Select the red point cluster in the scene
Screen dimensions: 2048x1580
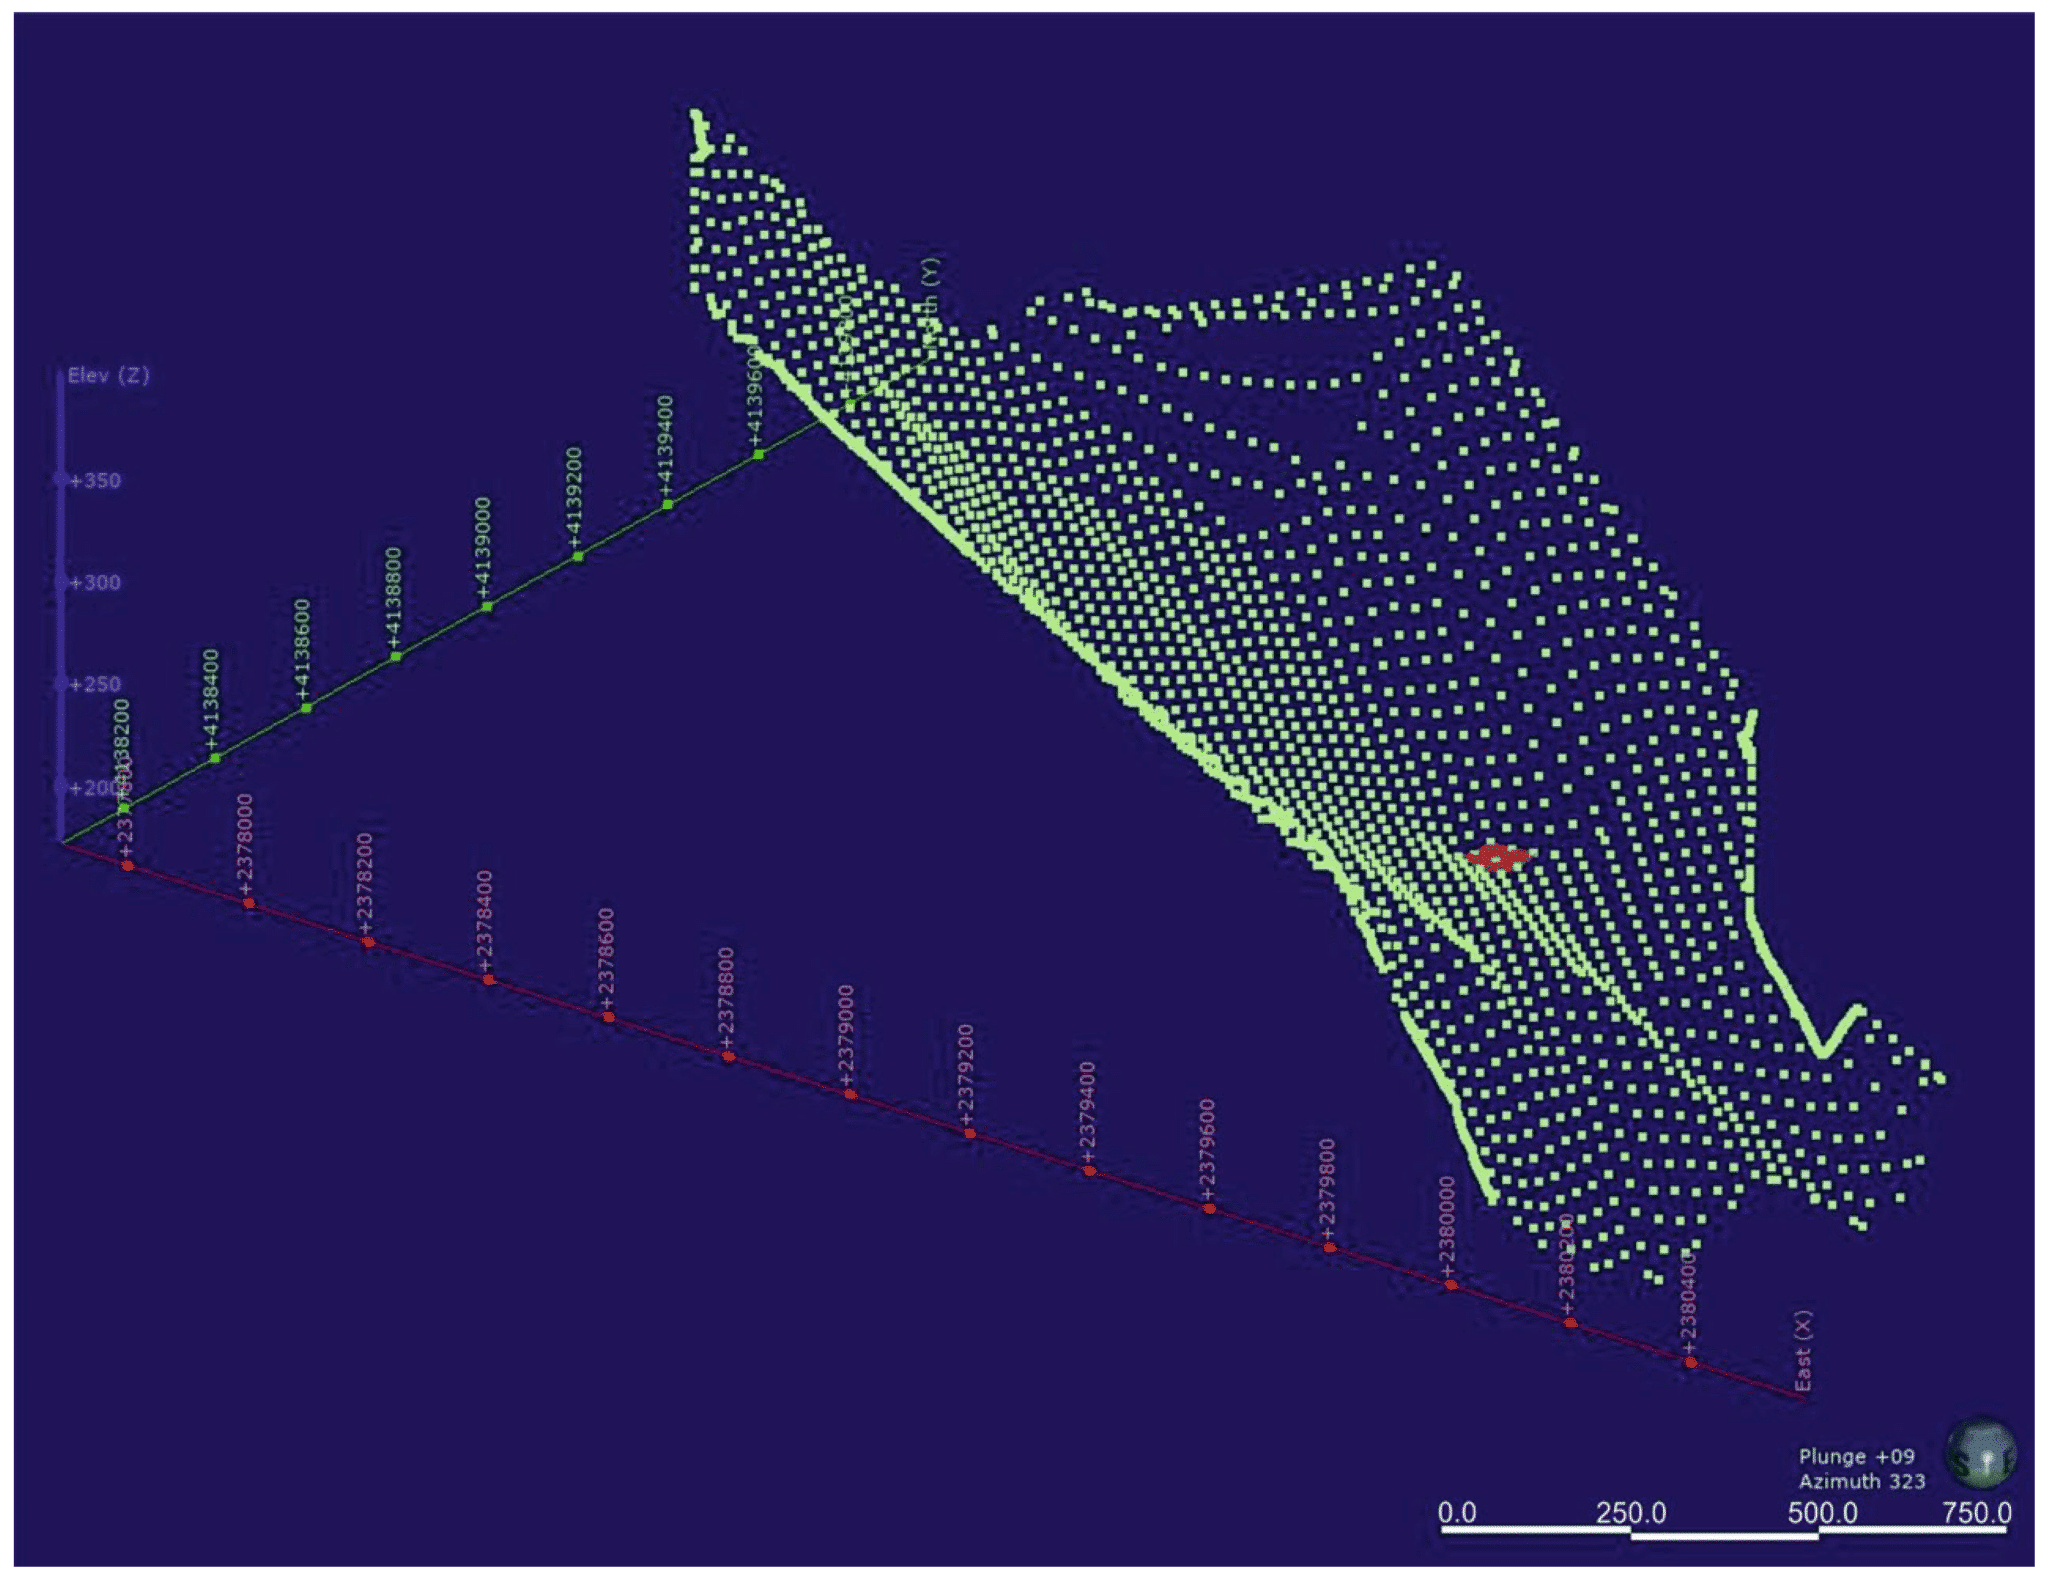[x=1497, y=857]
